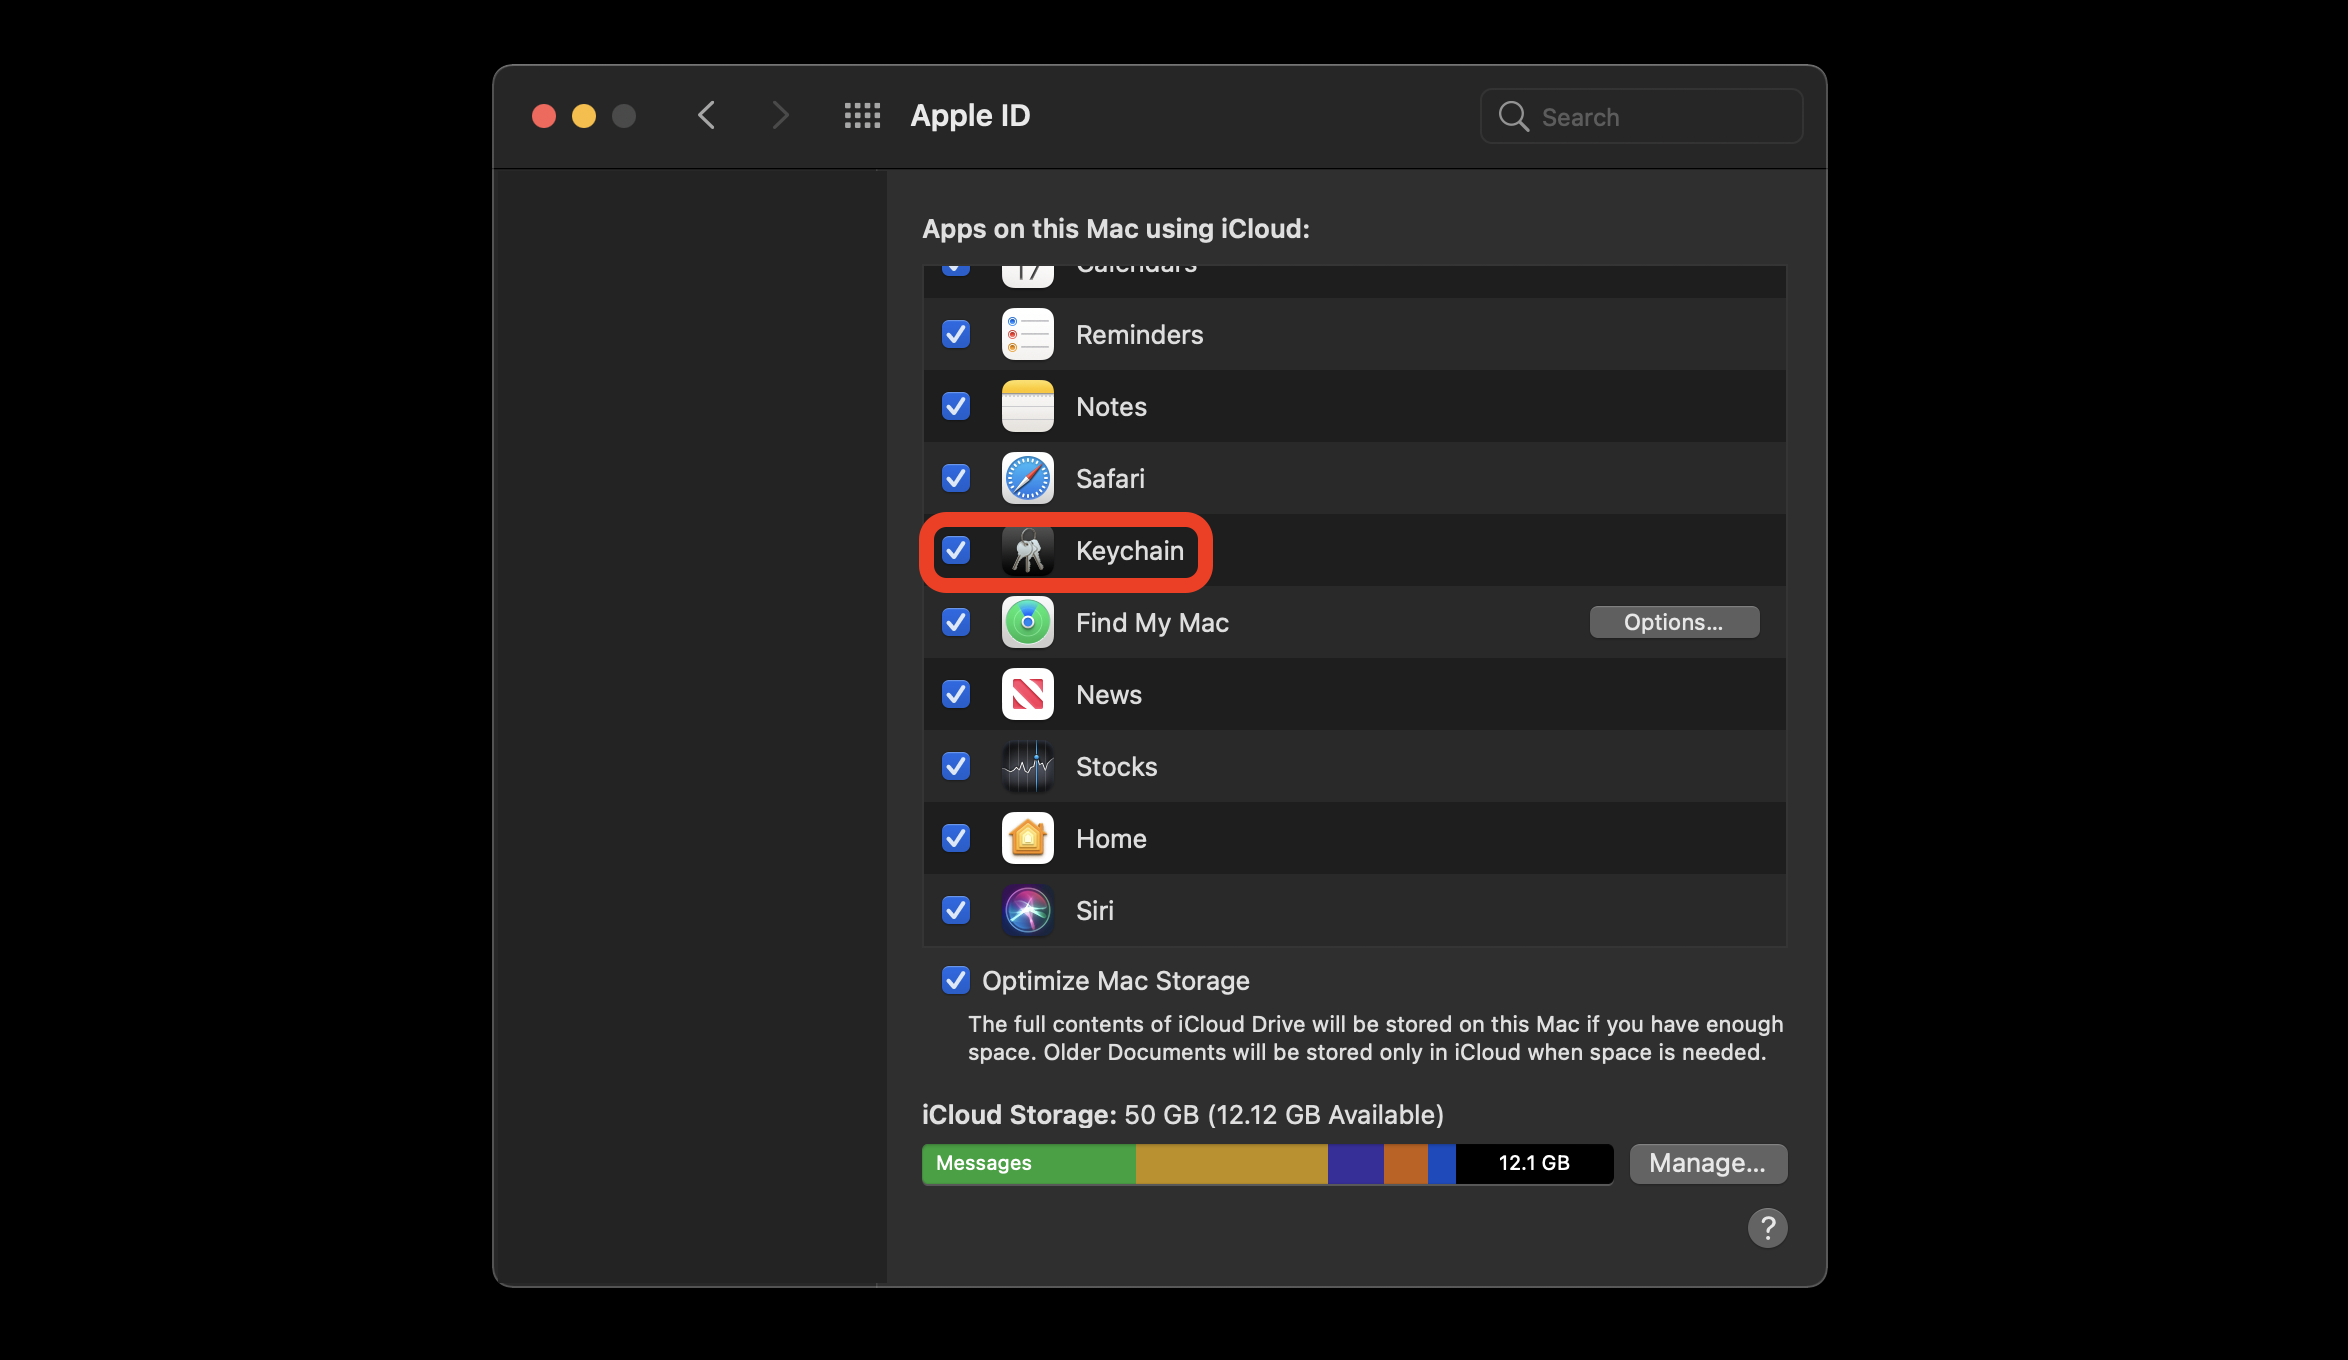Click the Find My Mac Options button
Screen dimensions: 2348x1360
pyautogui.click(x=1675, y=622)
